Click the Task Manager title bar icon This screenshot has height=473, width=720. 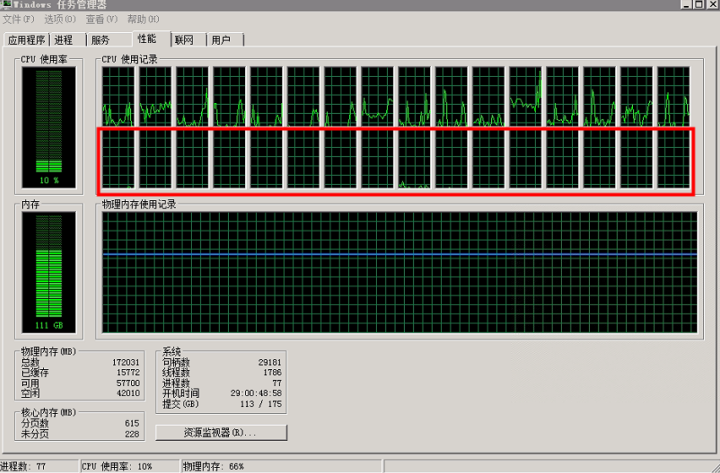pos(6,4)
